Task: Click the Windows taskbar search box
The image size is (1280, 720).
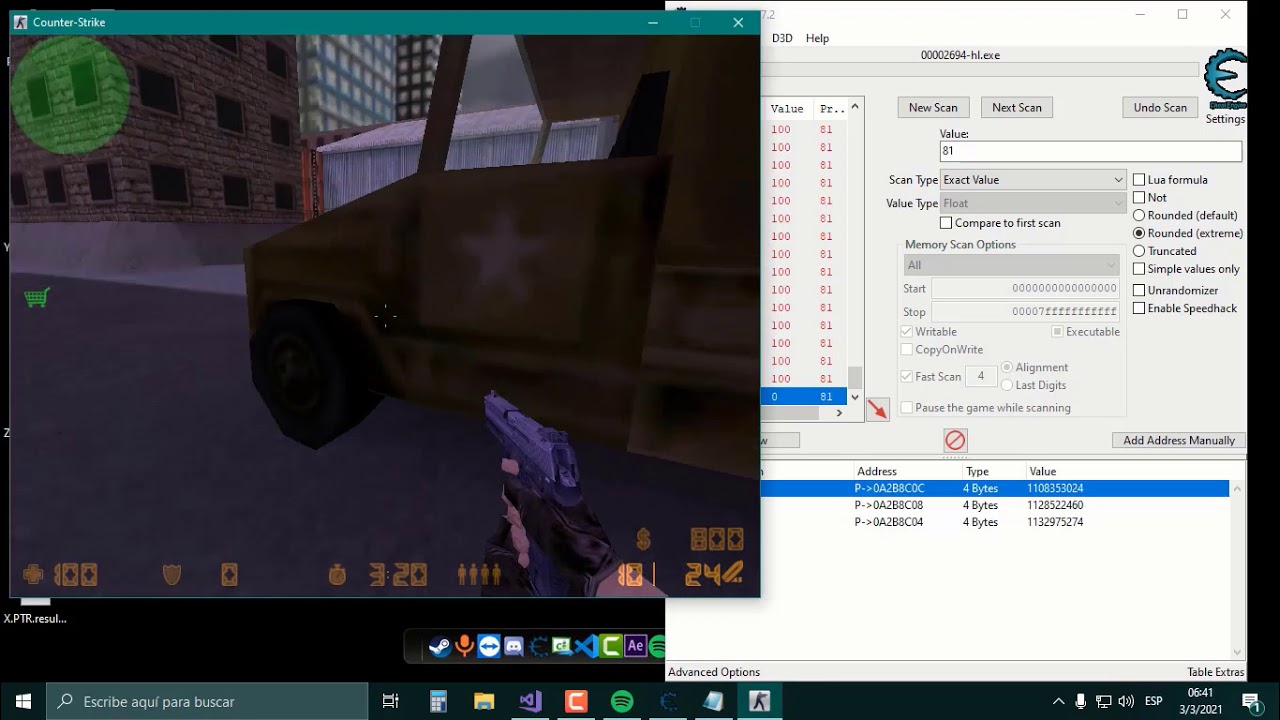Action: [x=208, y=701]
